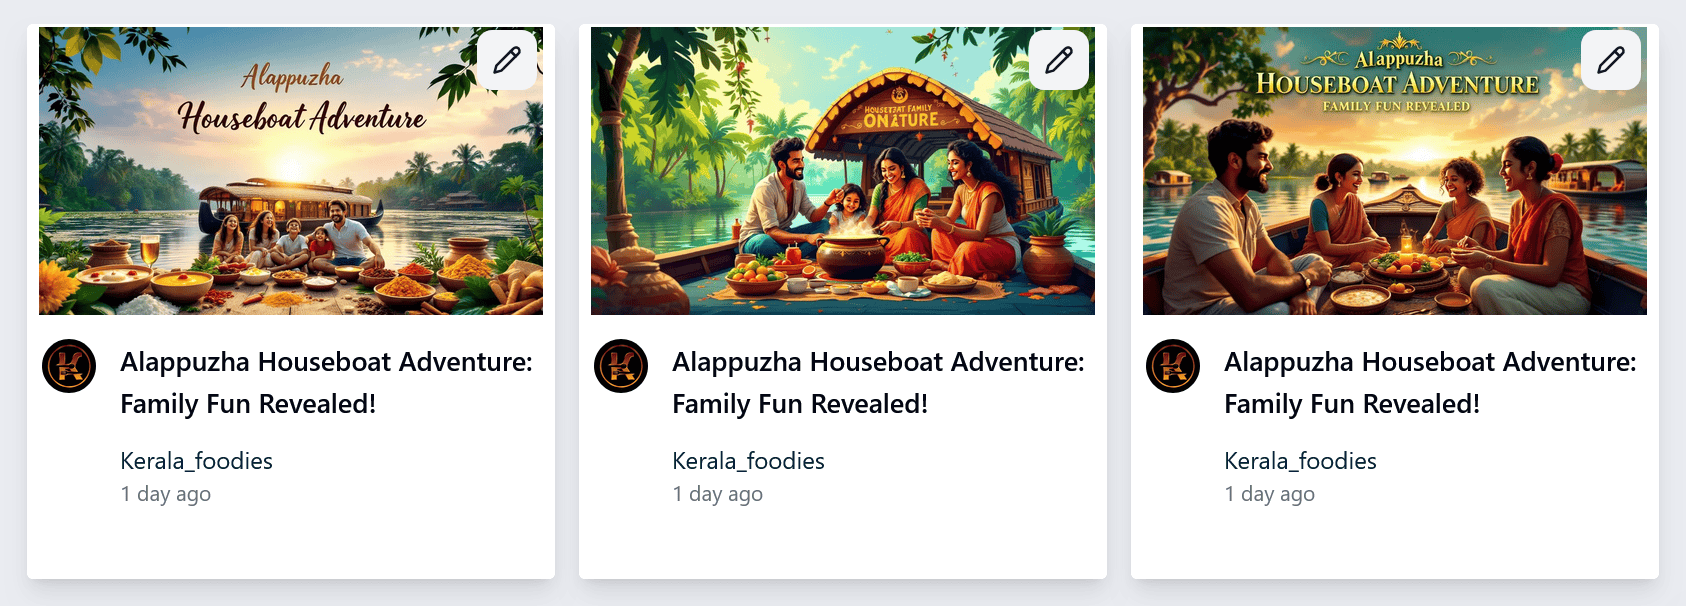Choose the thumbnail with the golden HOUSEBOAT ADVENTURE heading

coord(1395,171)
